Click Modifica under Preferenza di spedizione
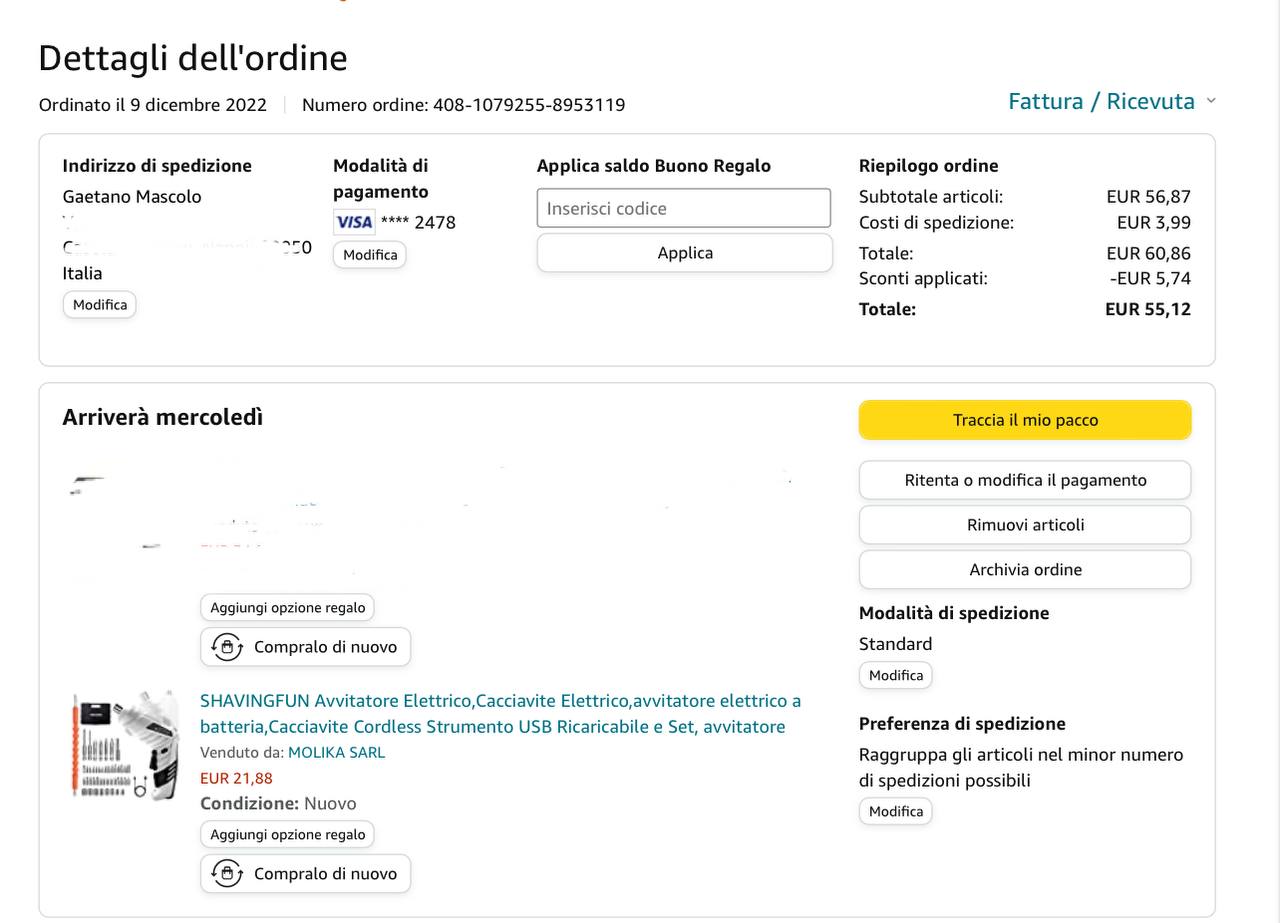The height and width of the screenshot is (923, 1280). pyautogui.click(x=896, y=811)
